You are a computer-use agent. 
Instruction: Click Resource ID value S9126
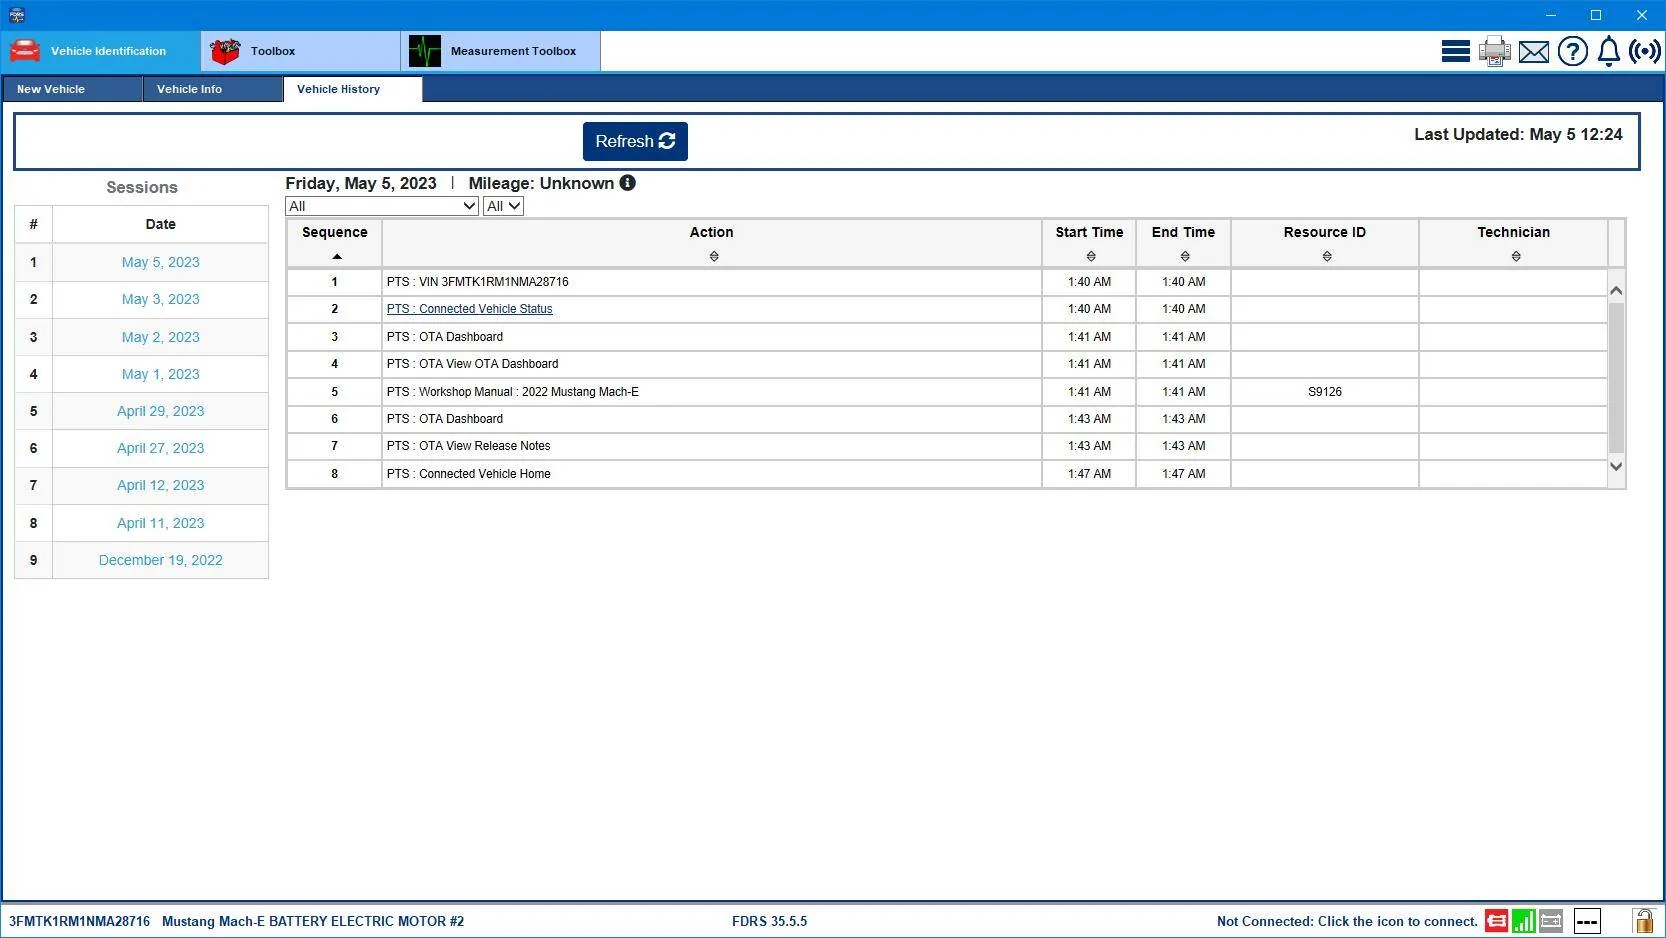coord(1325,392)
